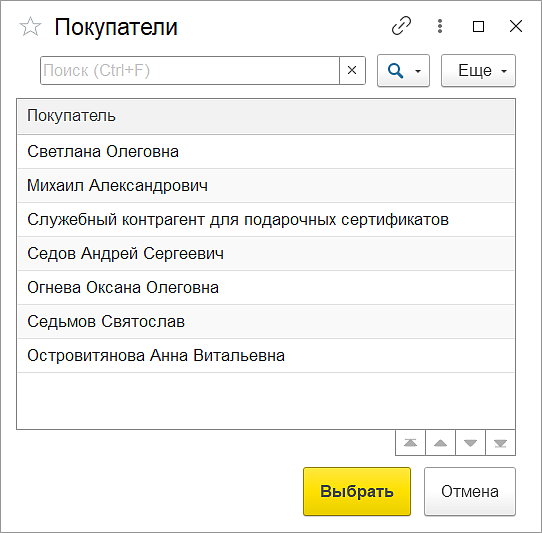
Task: Select row Седов Андрей Сергеевич
Action: [x=266, y=253]
